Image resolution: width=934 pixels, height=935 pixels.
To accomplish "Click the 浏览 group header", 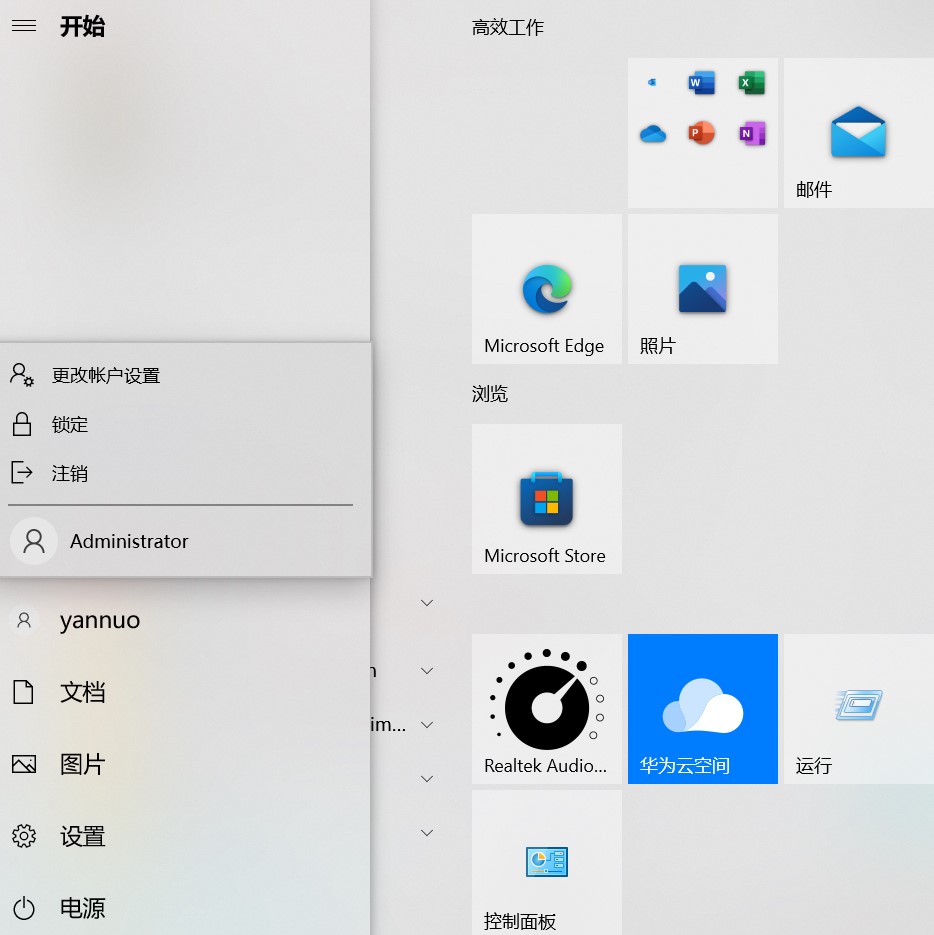I will click(490, 394).
